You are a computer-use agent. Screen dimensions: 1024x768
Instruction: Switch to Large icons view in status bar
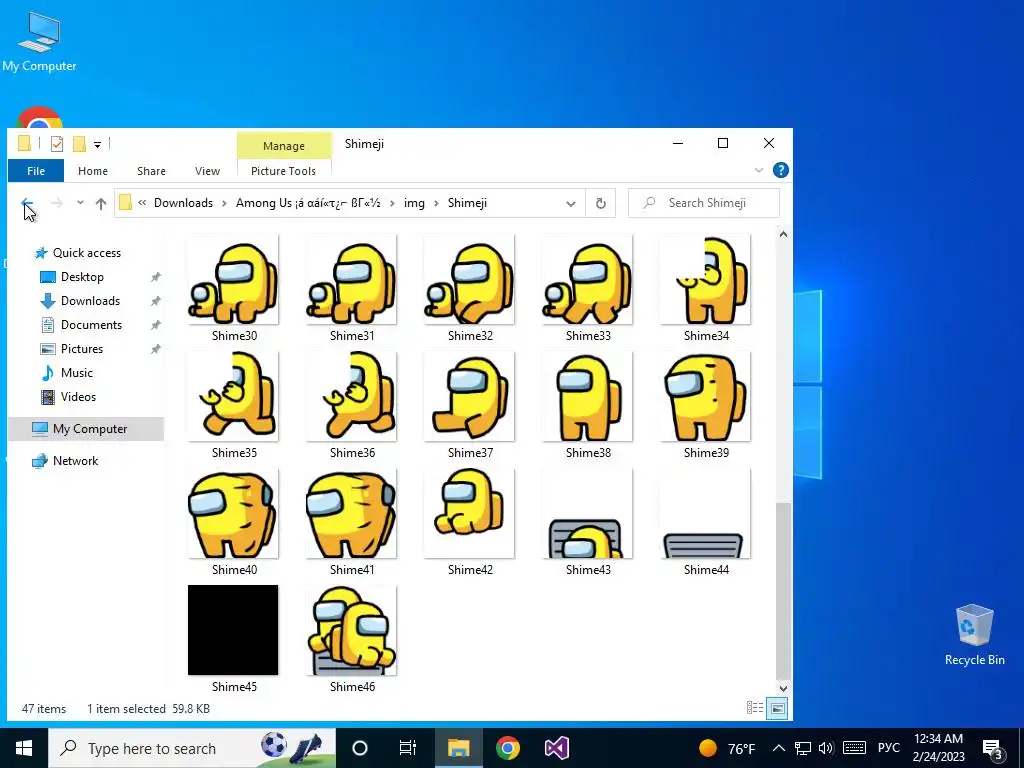pyautogui.click(x=777, y=708)
